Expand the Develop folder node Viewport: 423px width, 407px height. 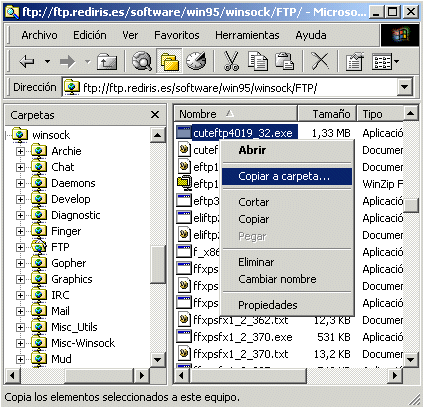coord(20,199)
